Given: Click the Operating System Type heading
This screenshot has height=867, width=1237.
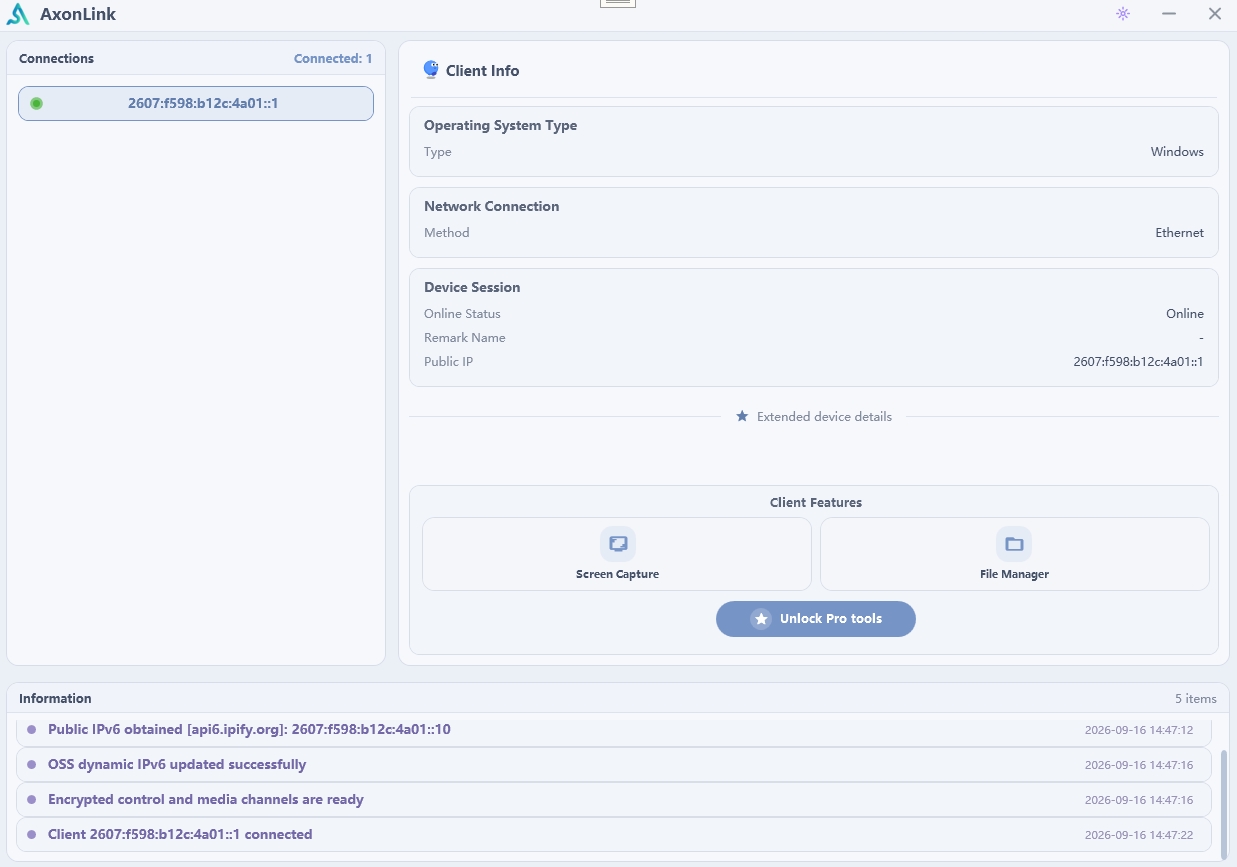Looking at the screenshot, I should (x=500, y=126).
